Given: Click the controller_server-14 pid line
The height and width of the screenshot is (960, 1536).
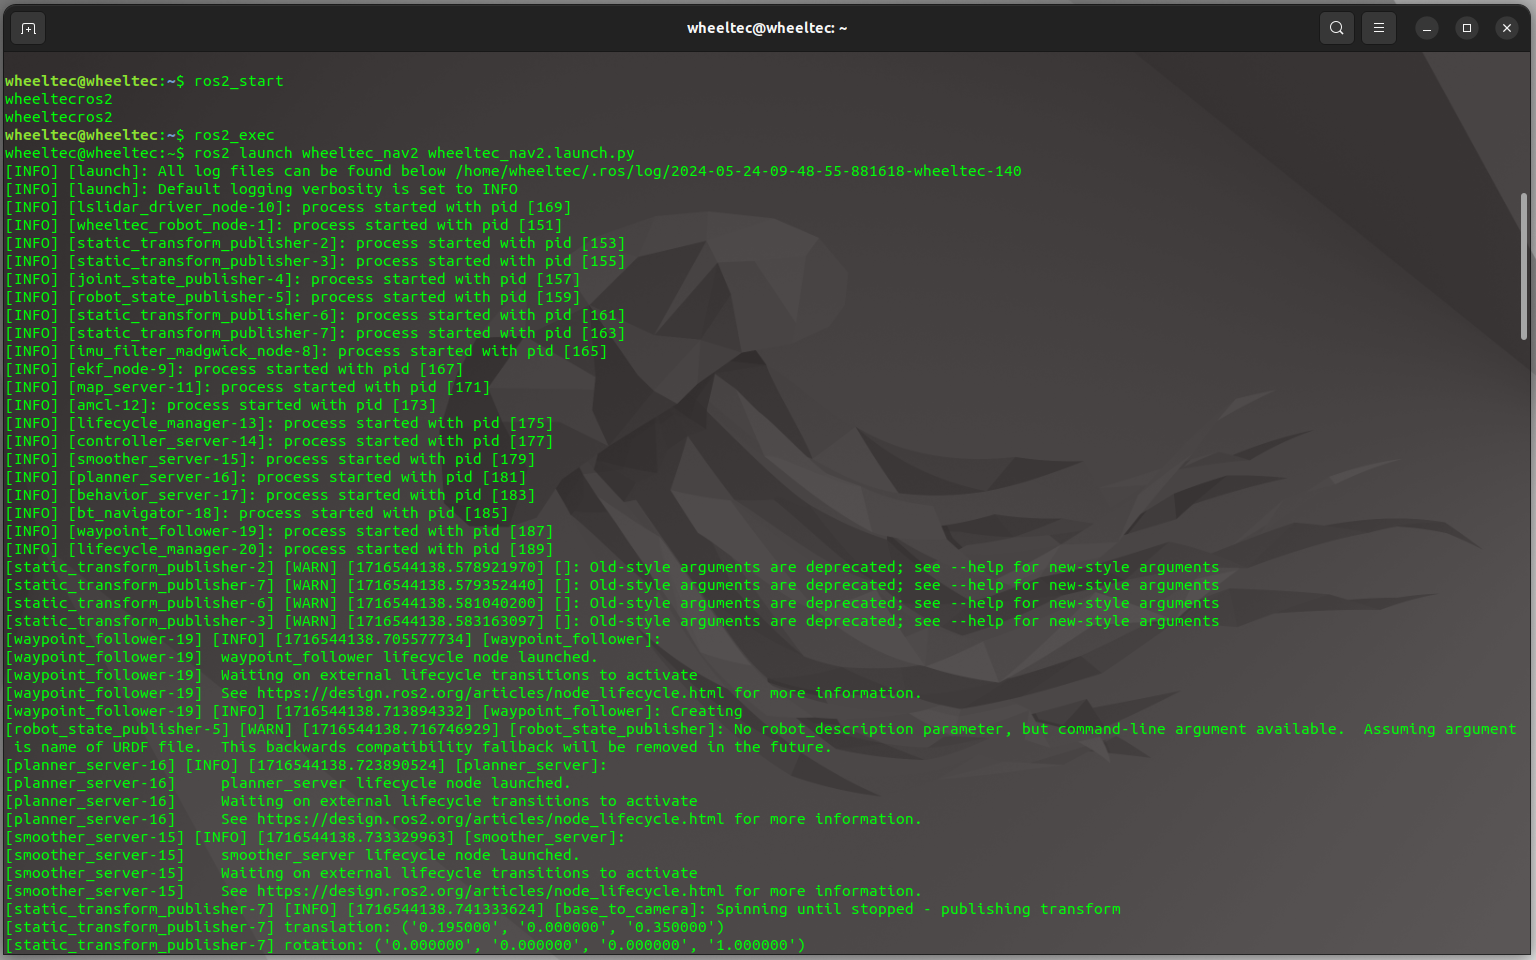Looking at the screenshot, I should (x=279, y=441).
